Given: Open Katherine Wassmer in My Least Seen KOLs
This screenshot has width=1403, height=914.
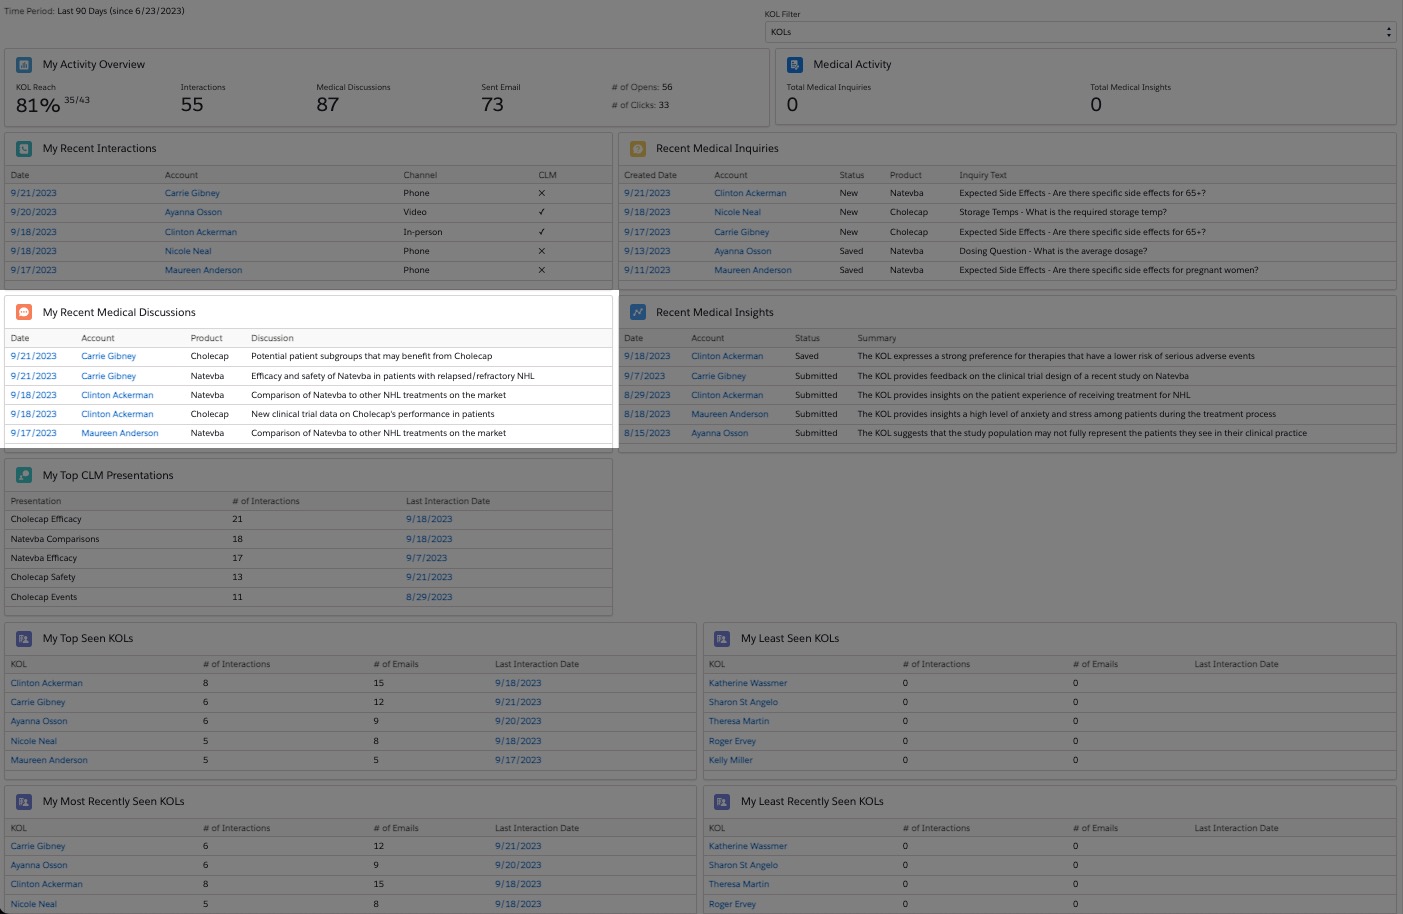Looking at the screenshot, I should [x=747, y=683].
